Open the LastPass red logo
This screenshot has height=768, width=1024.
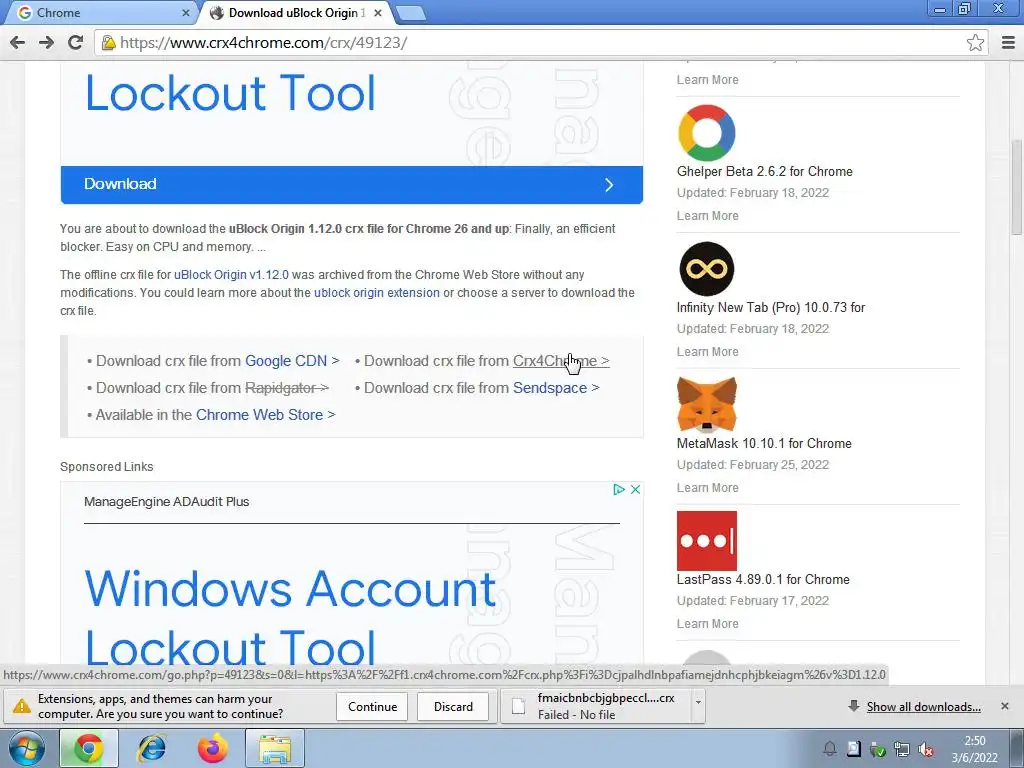click(707, 541)
